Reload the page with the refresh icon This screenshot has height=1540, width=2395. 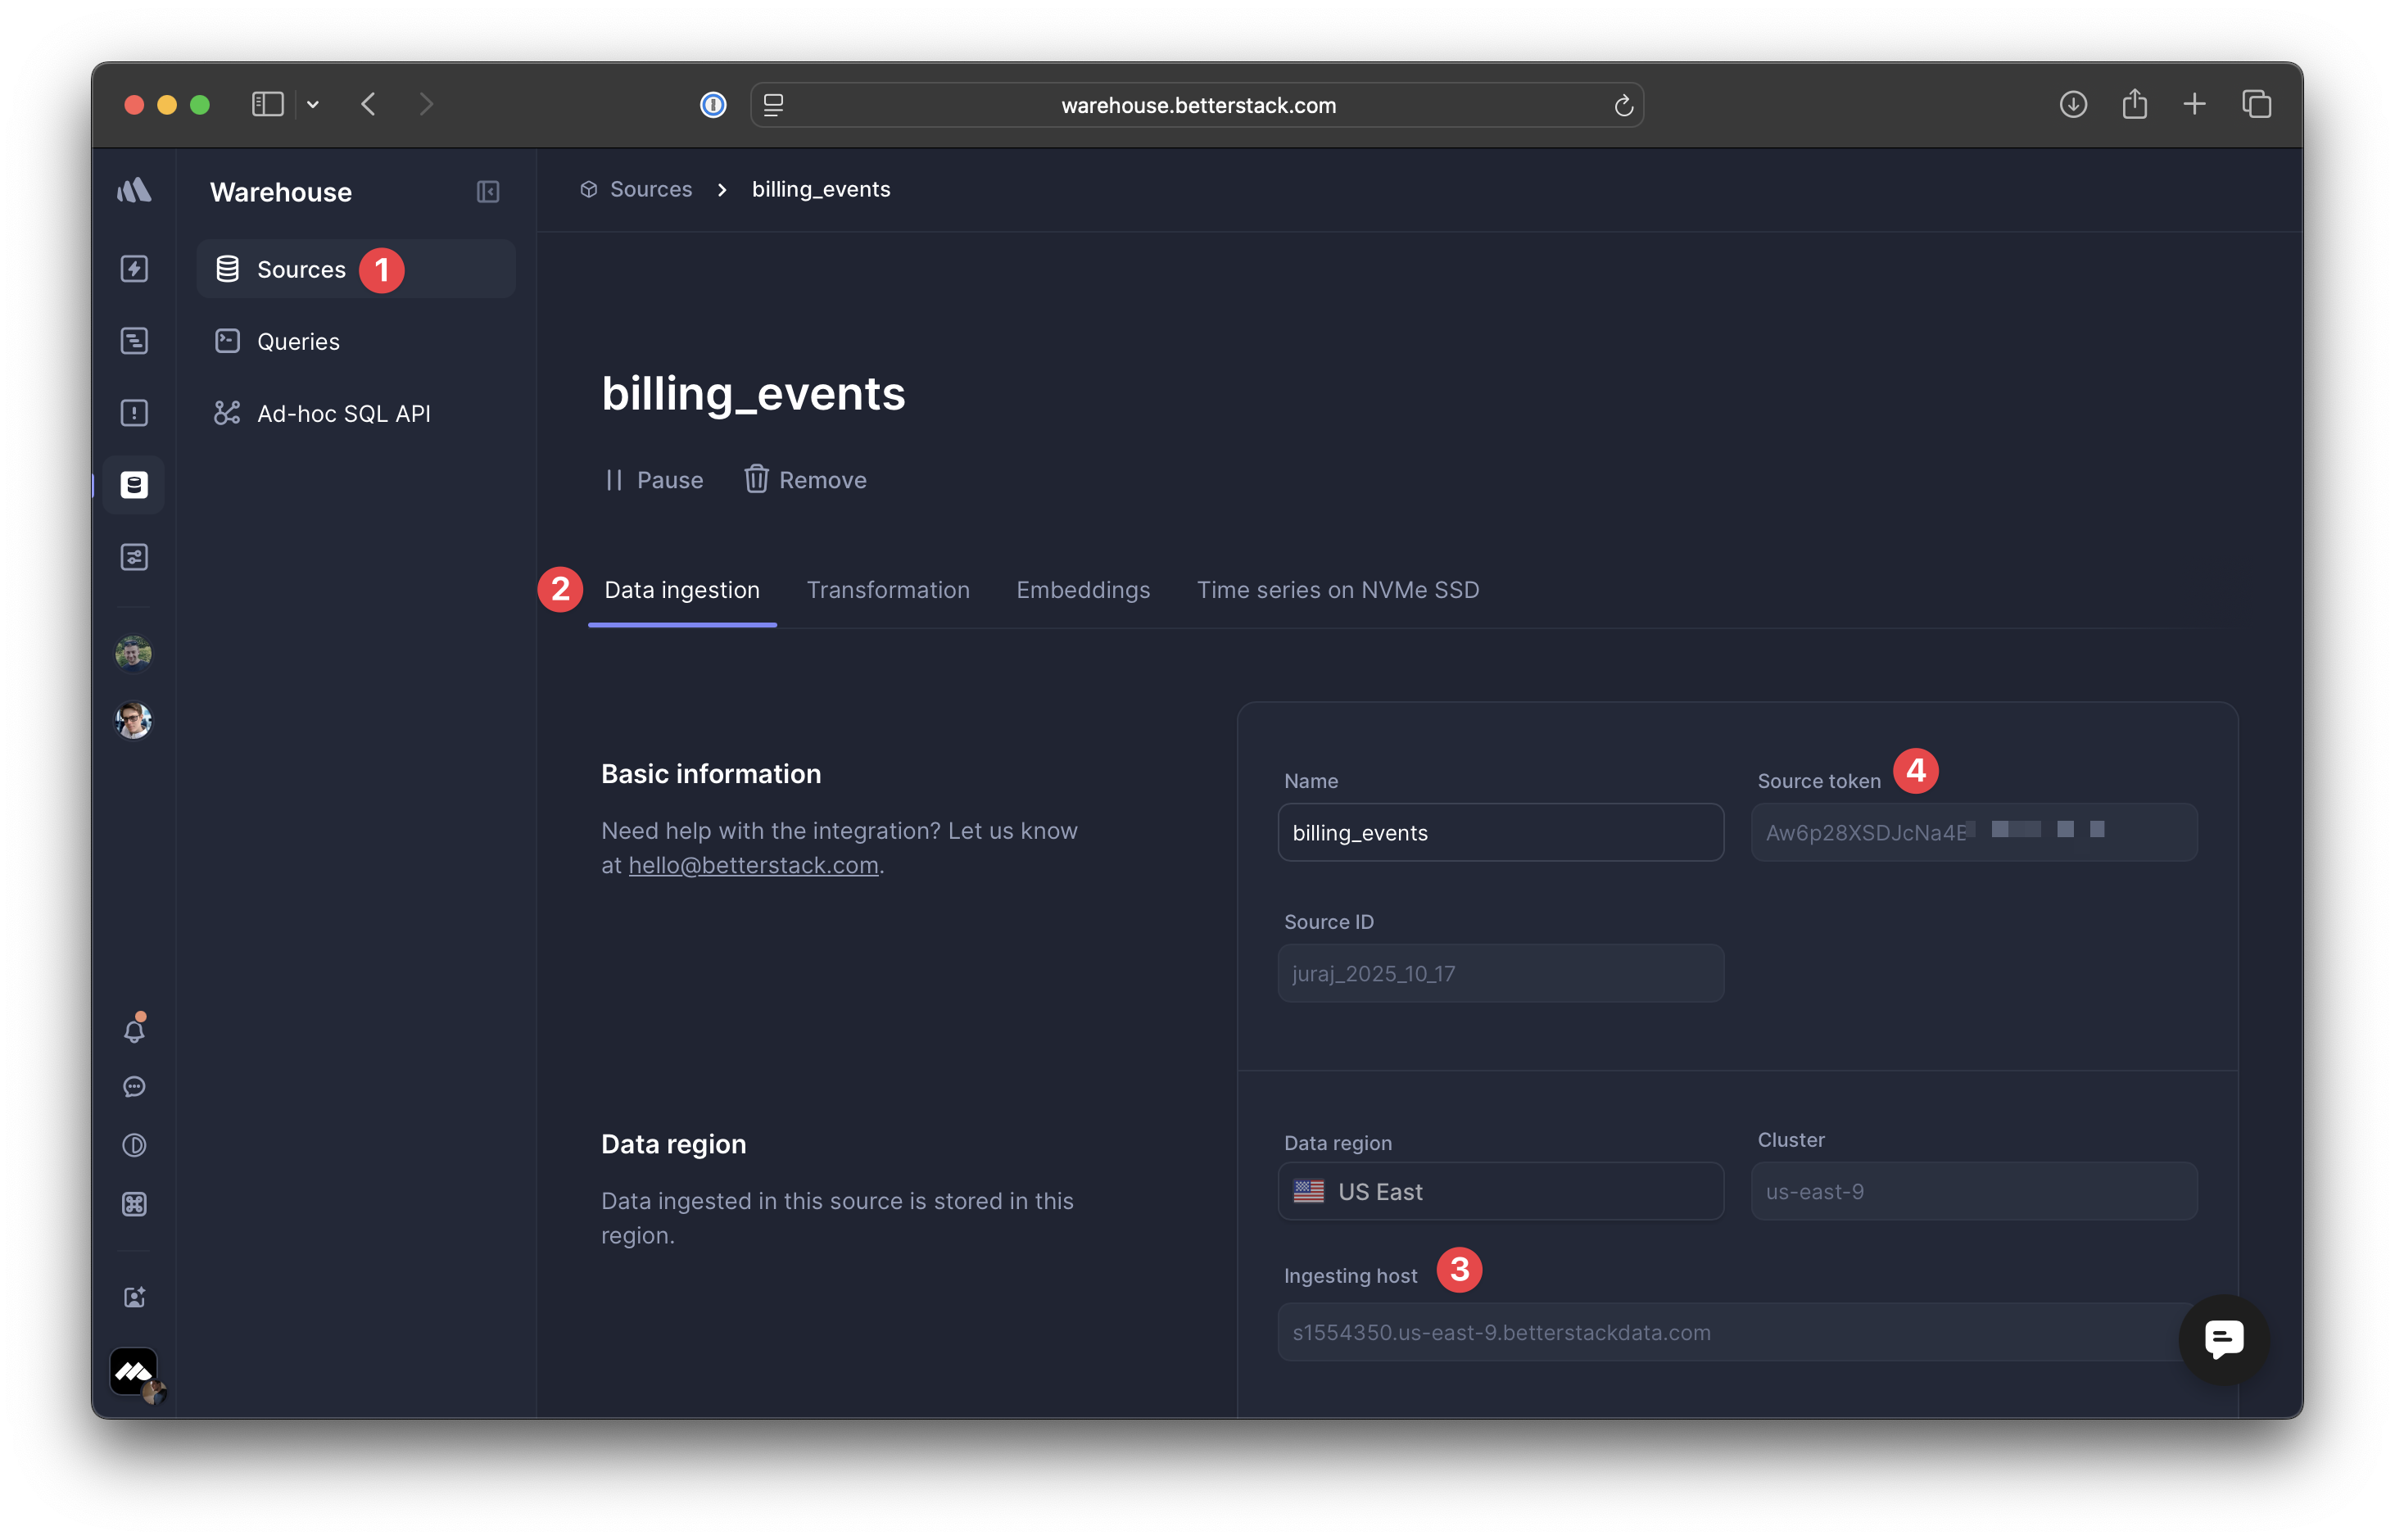pyautogui.click(x=1623, y=105)
